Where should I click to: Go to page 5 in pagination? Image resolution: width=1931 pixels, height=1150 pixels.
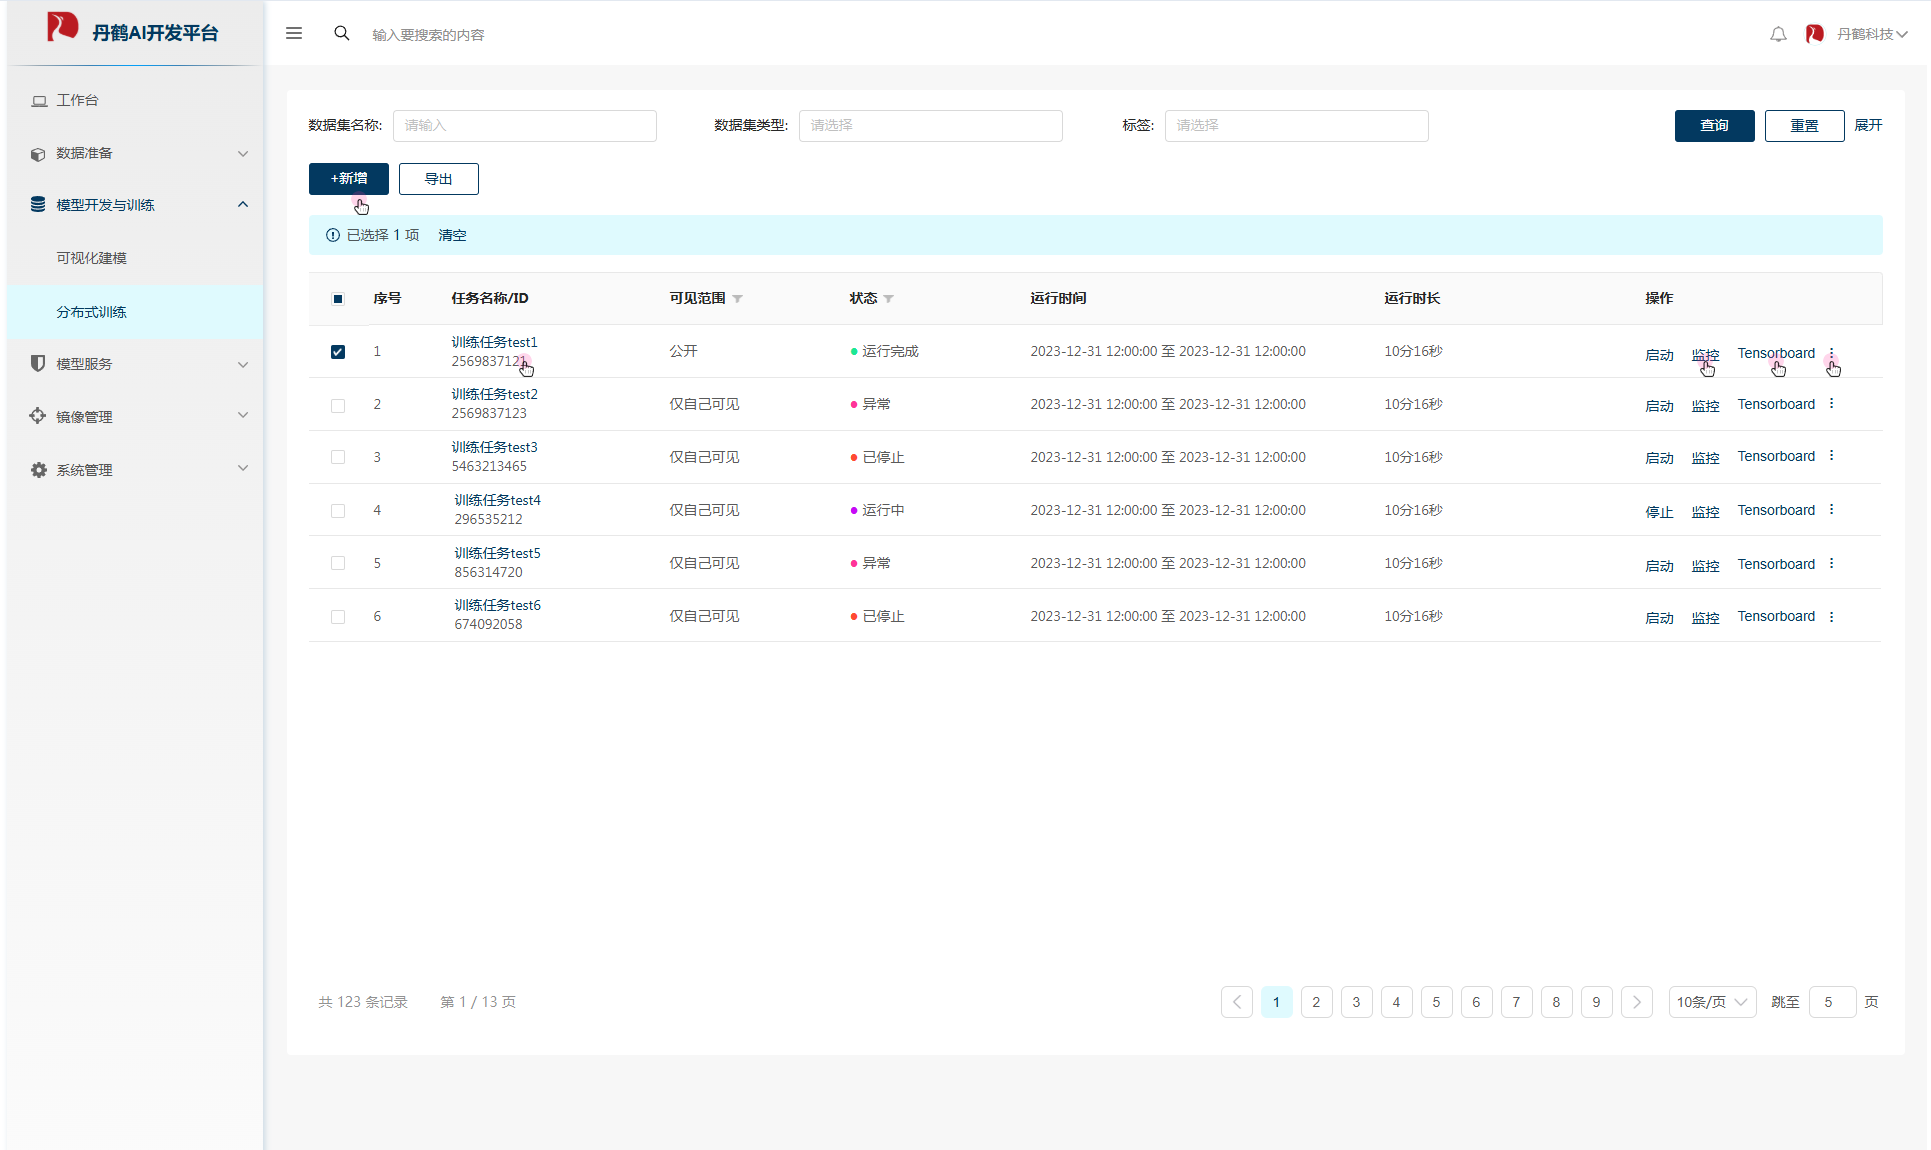[1437, 1002]
